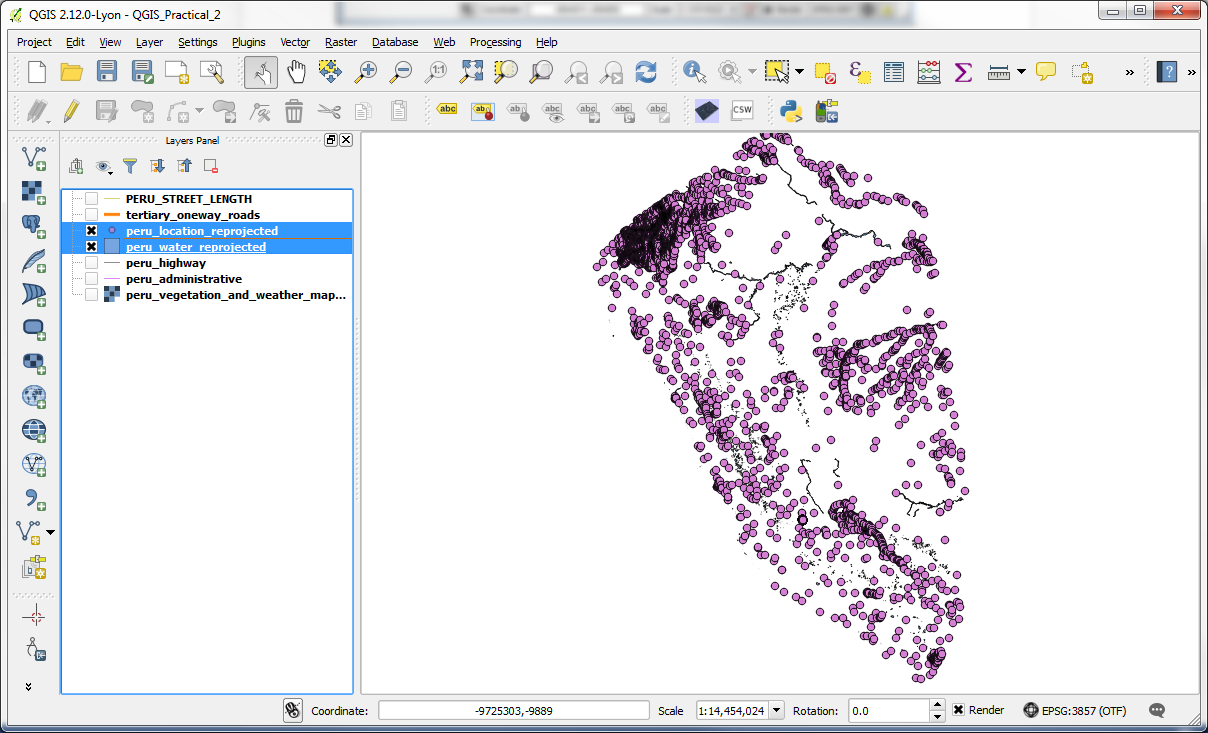Viewport: 1208px width, 733px height.
Task: Select the Pan Map hand tool
Action: pos(297,72)
